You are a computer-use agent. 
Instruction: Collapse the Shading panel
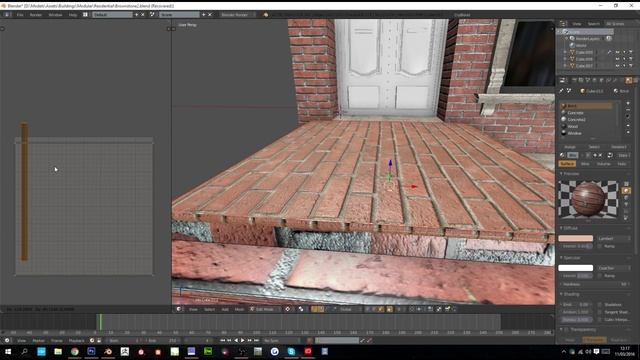click(x=562, y=294)
